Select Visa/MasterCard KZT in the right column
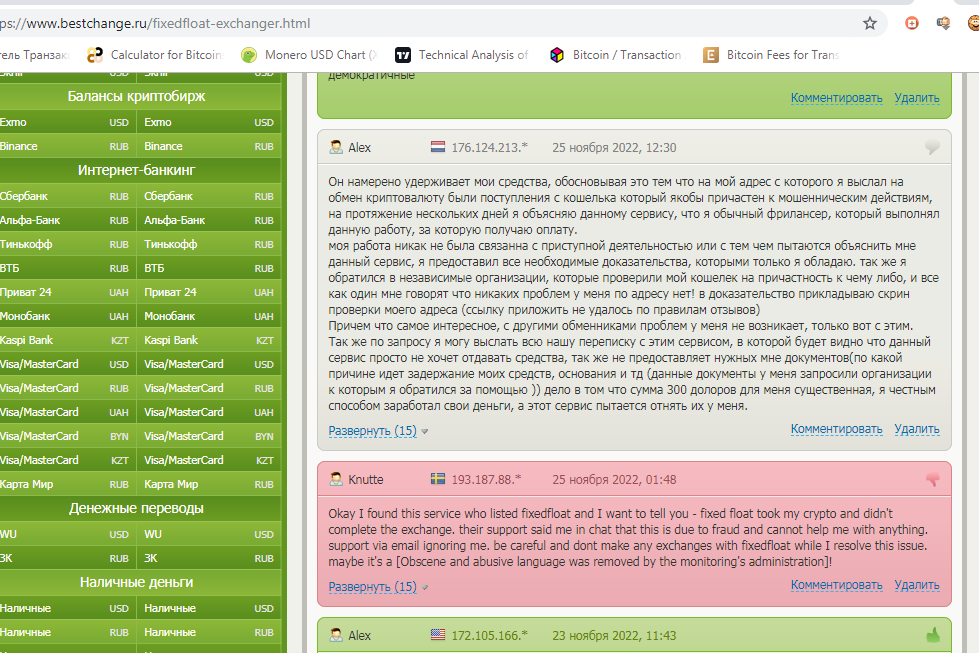This screenshot has width=979, height=653. pyautogui.click(x=209, y=460)
